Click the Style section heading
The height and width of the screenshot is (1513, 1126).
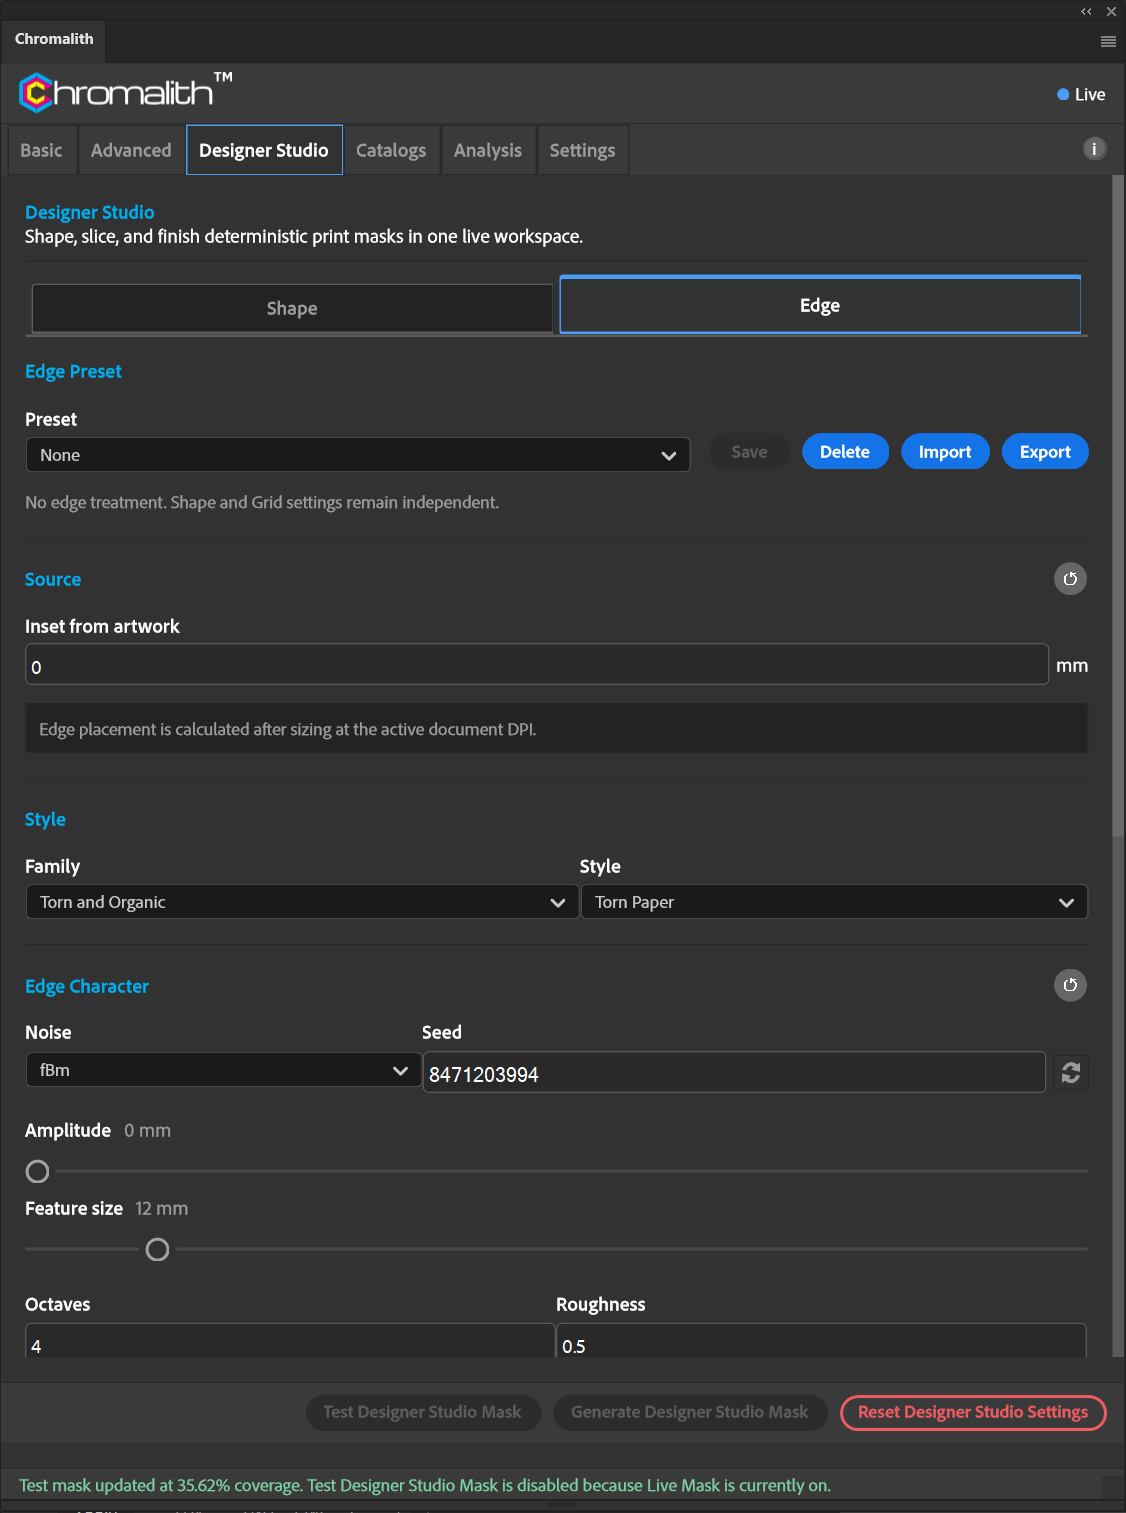point(45,819)
